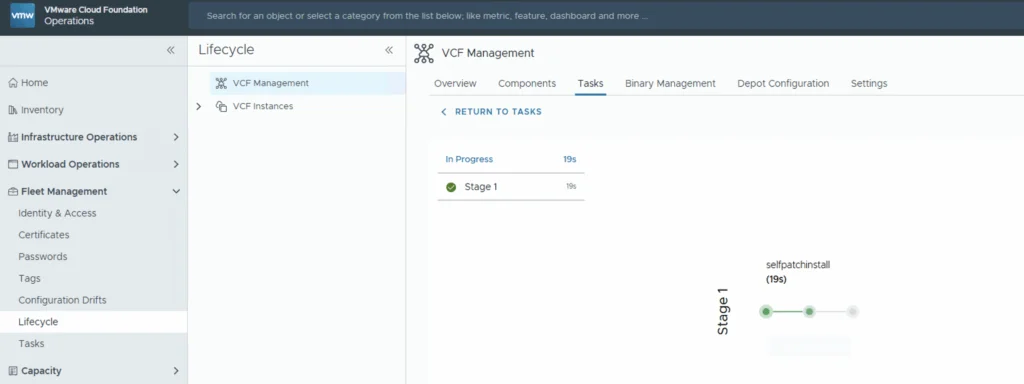Collapse Fleet Management chevron

[176, 192]
